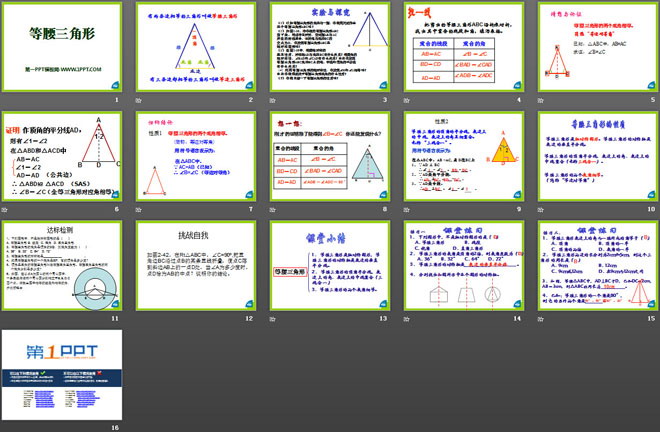Select slide 1 titled 等腰三角形
Image resolution: width=660 pixels, height=432 pixels.
tap(62, 47)
